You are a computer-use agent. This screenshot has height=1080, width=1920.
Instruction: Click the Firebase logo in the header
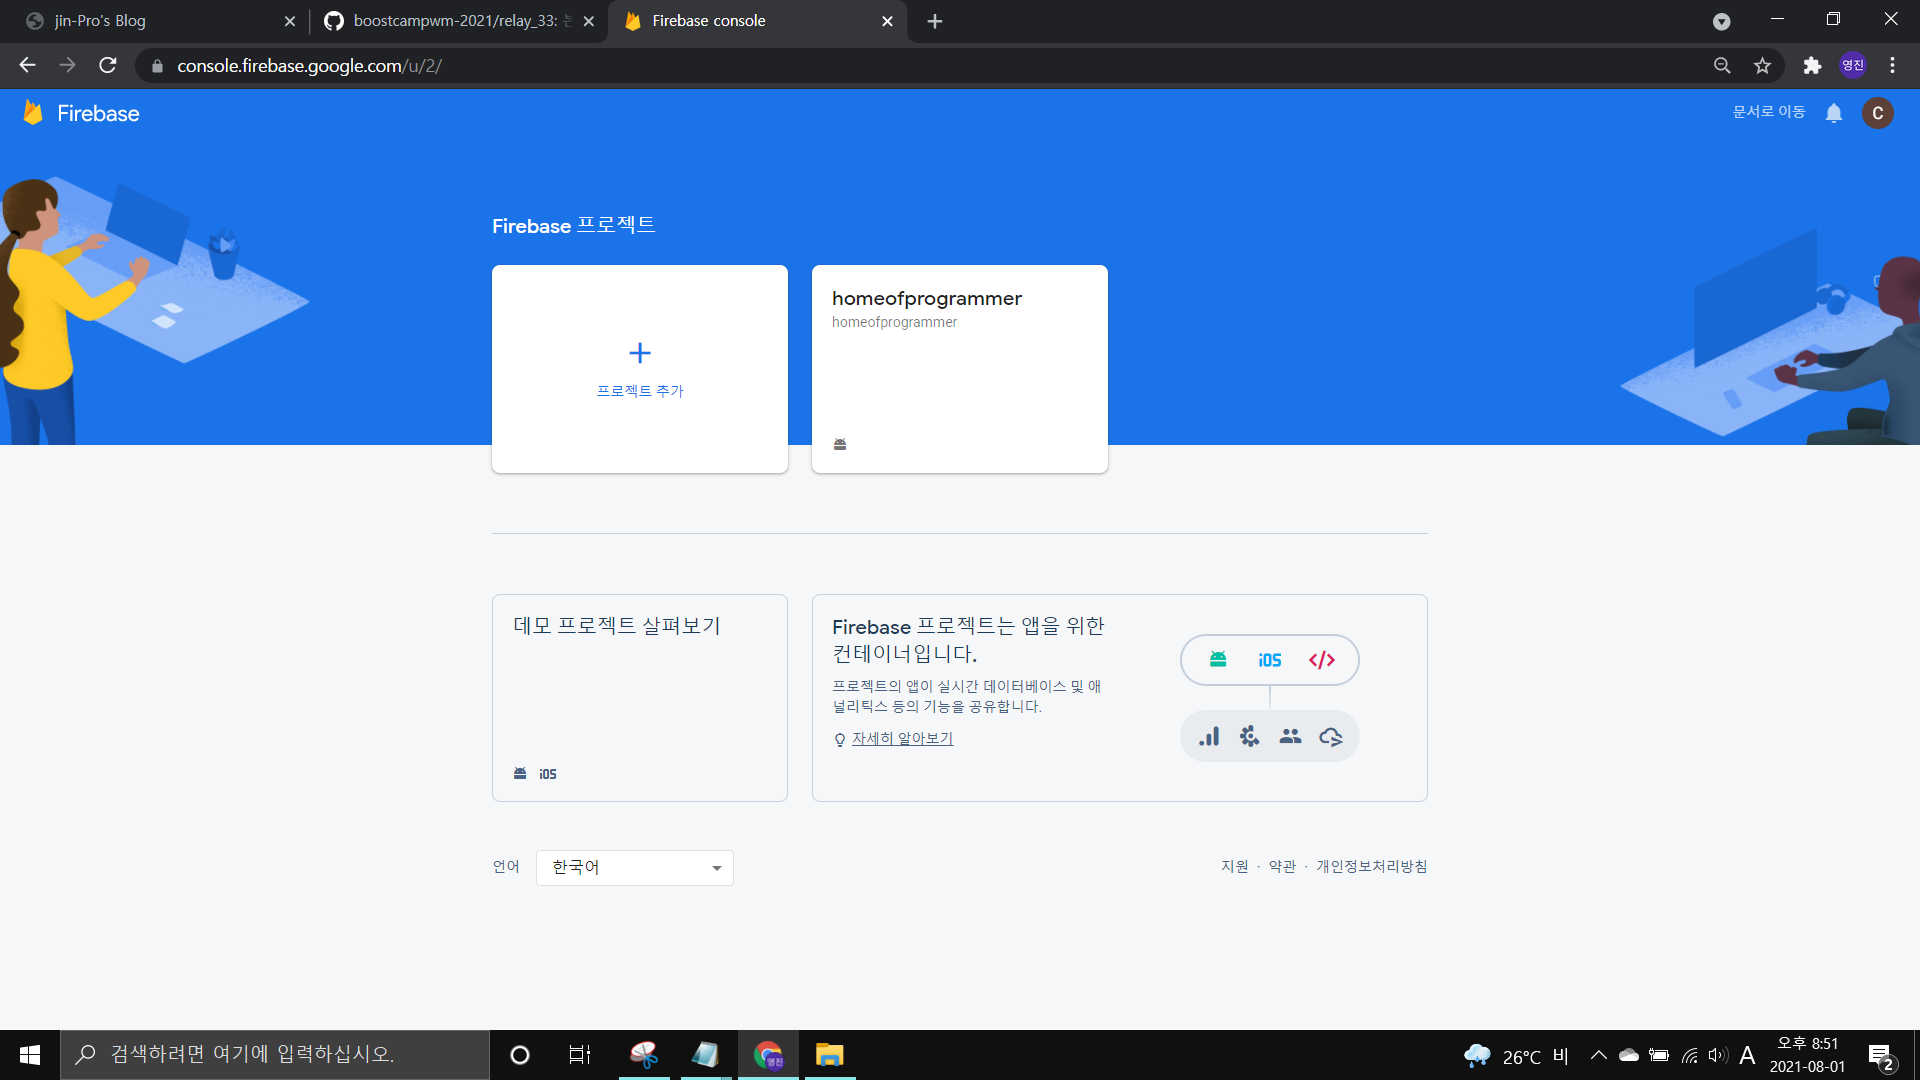click(x=80, y=113)
